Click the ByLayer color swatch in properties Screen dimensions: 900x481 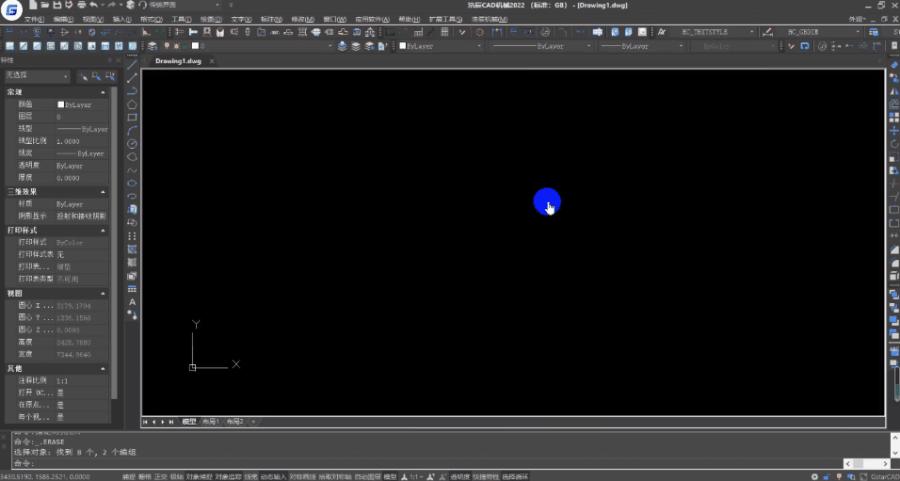[61, 105]
